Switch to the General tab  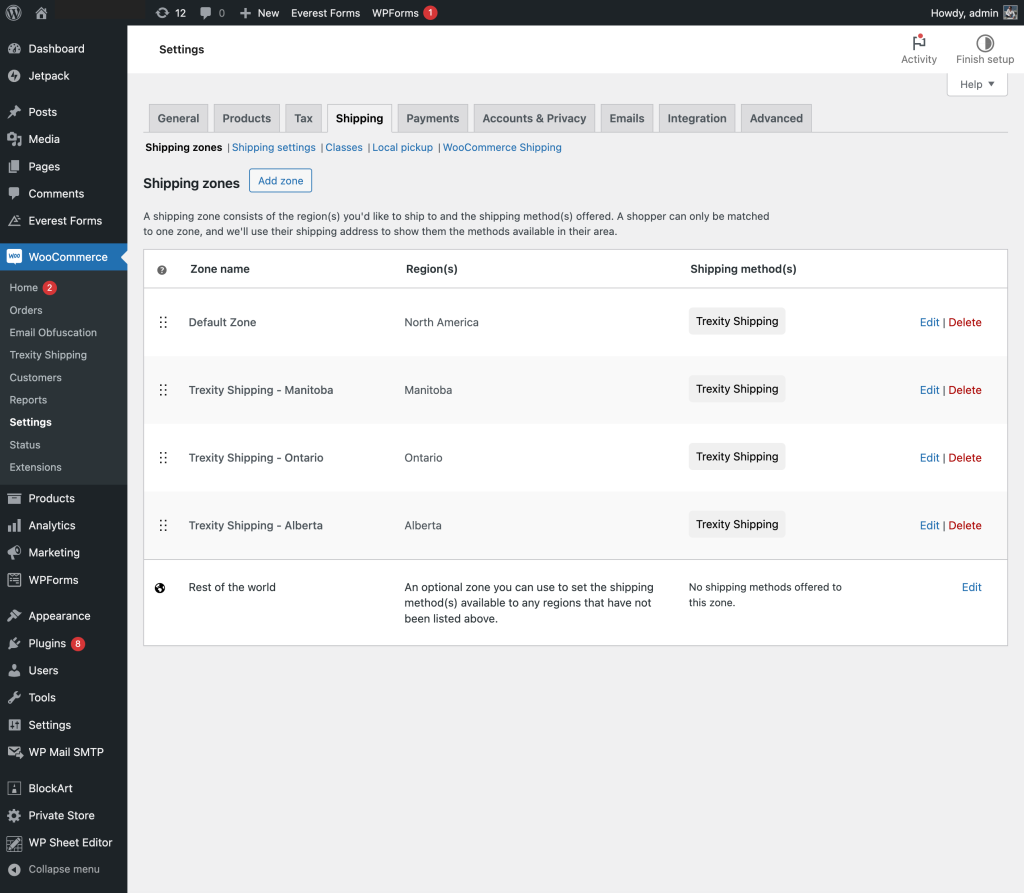pos(178,118)
